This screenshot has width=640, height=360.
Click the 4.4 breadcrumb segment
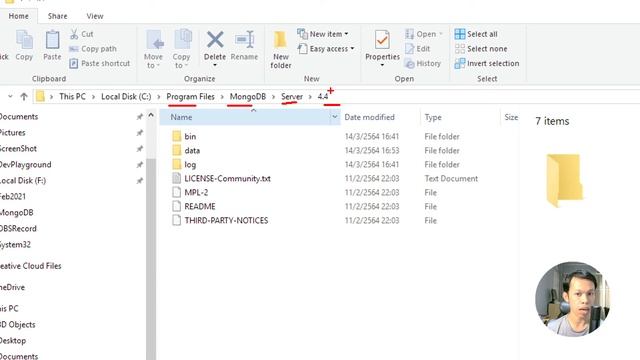click(323, 97)
